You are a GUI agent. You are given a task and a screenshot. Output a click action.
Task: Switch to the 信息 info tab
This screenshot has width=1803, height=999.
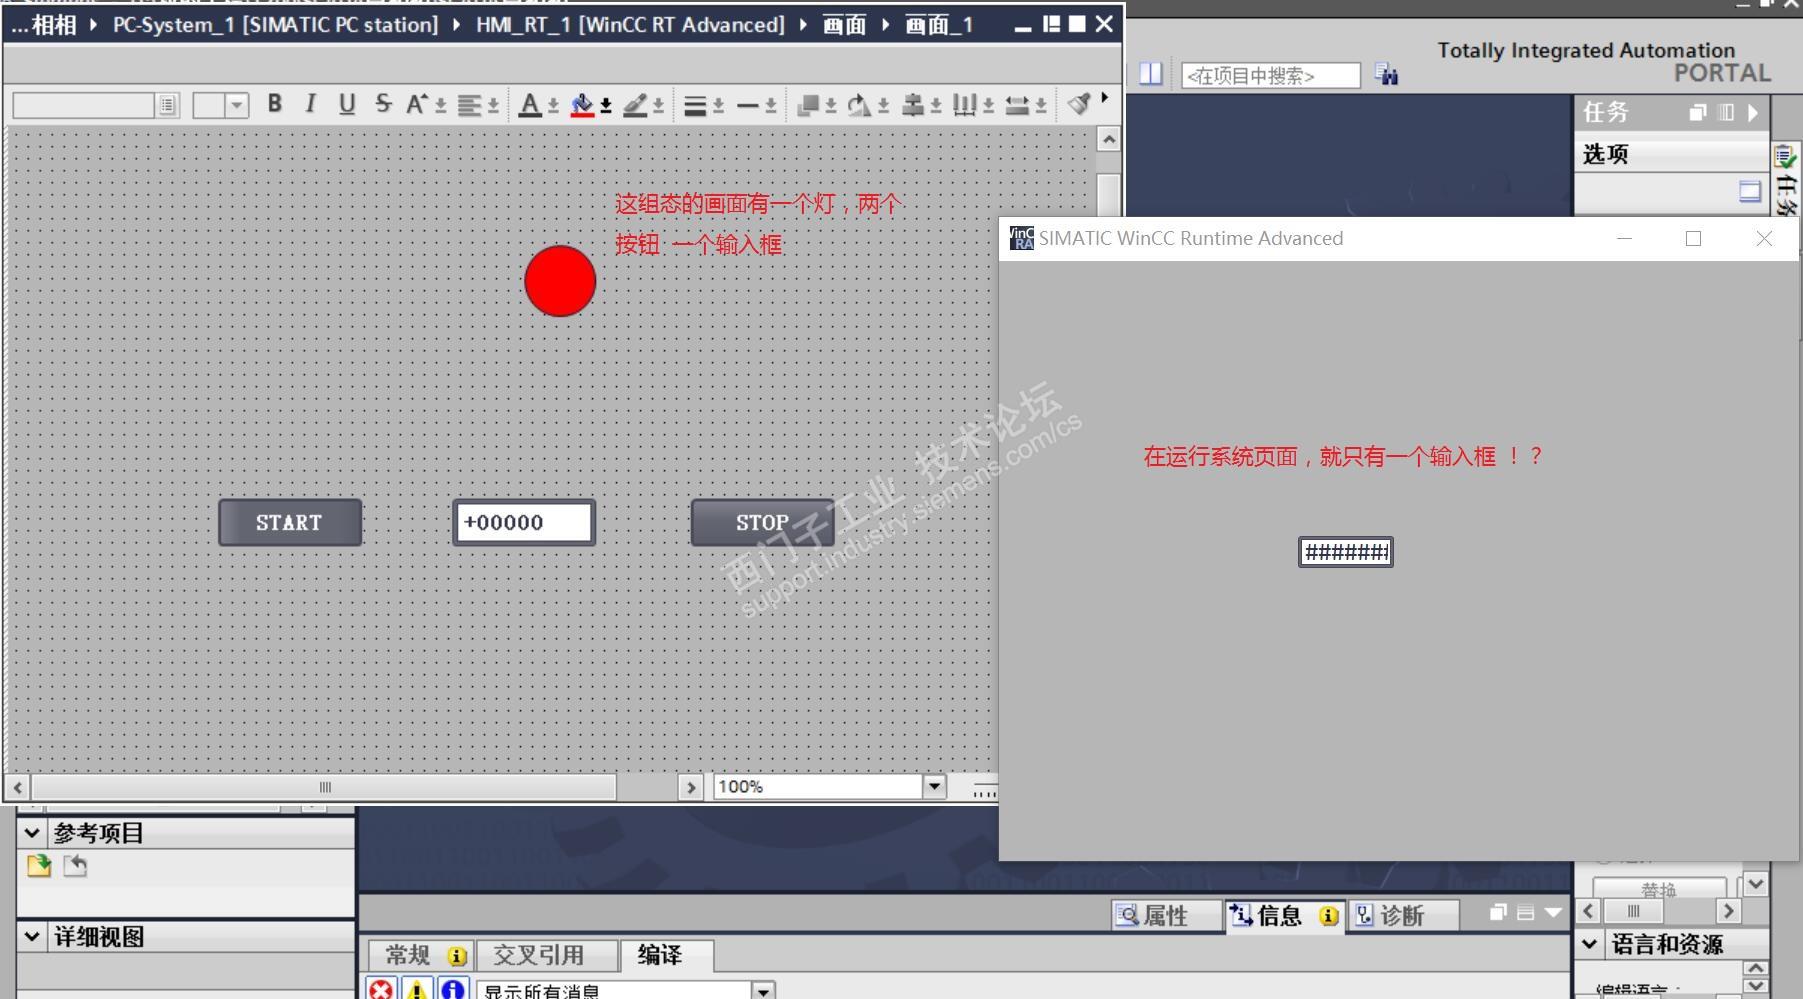click(1284, 915)
